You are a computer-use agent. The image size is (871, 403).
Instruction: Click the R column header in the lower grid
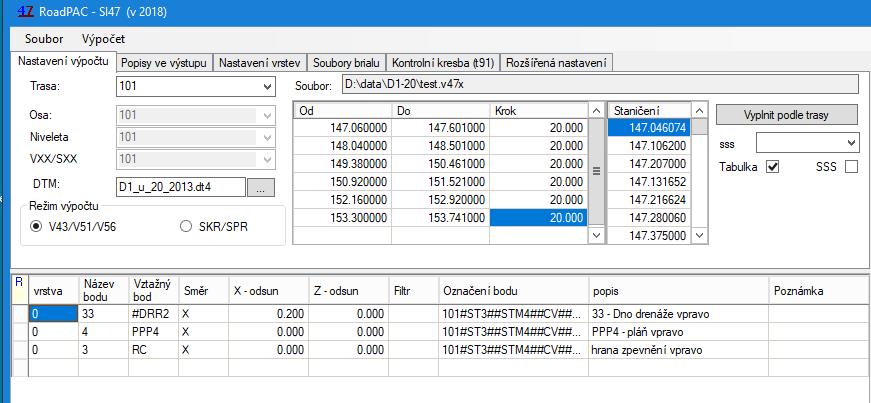(20, 290)
